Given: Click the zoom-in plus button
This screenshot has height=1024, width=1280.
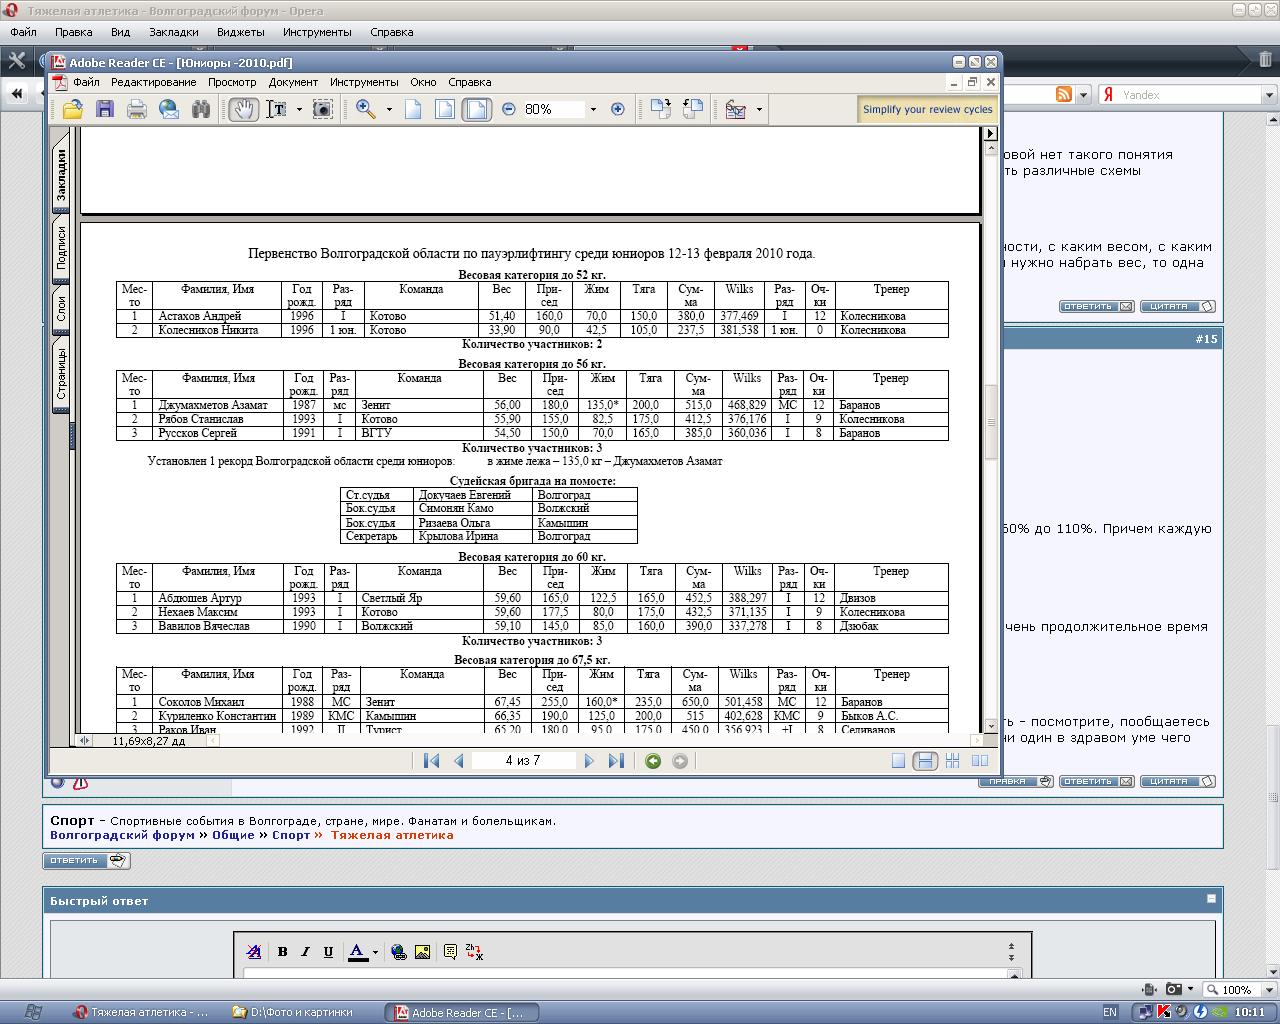Looking at the screenshot, I should (618, 109).
